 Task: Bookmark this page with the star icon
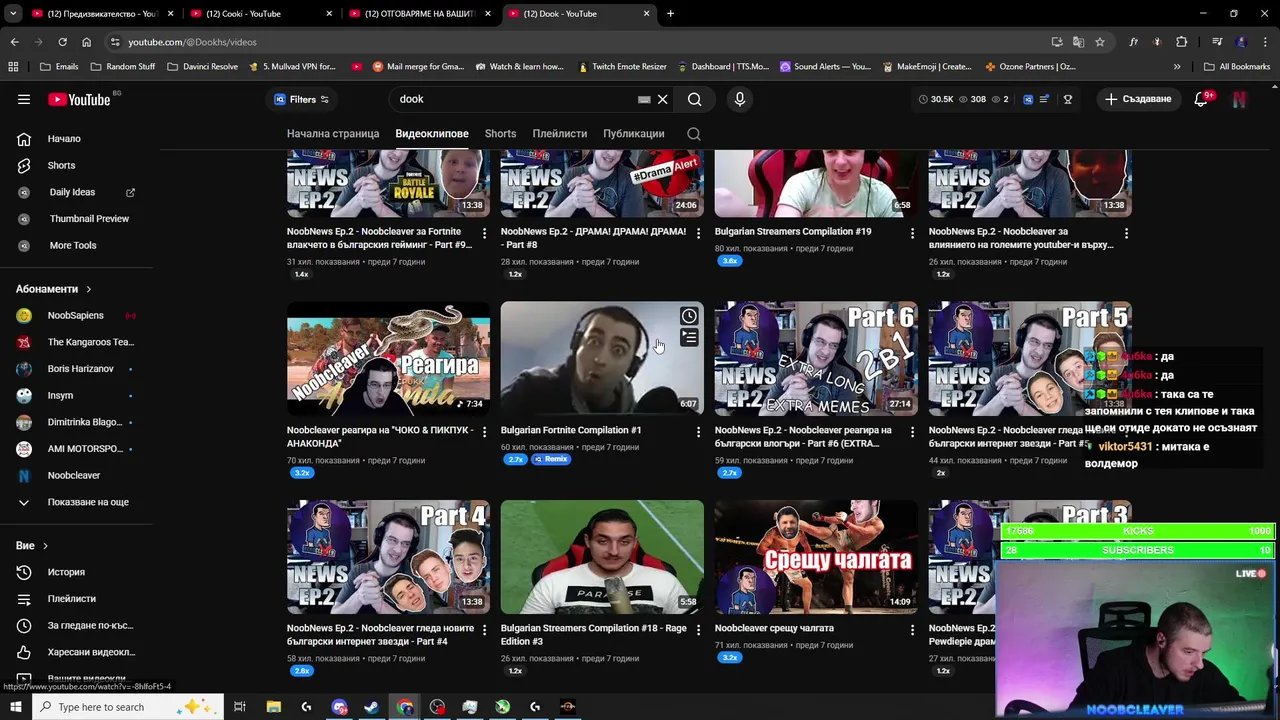click(1100, 42)
